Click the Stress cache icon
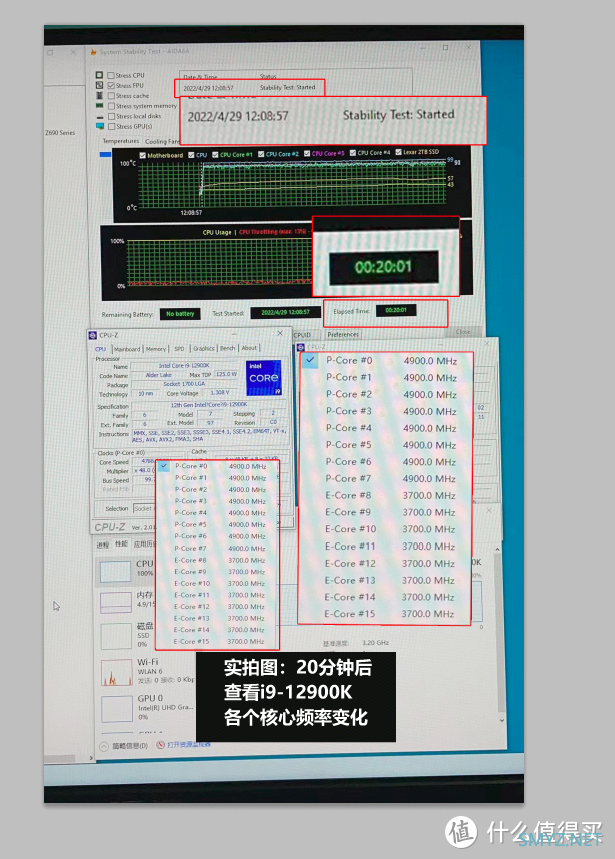Viewport: 615px width, 859px height. (99, 95)
